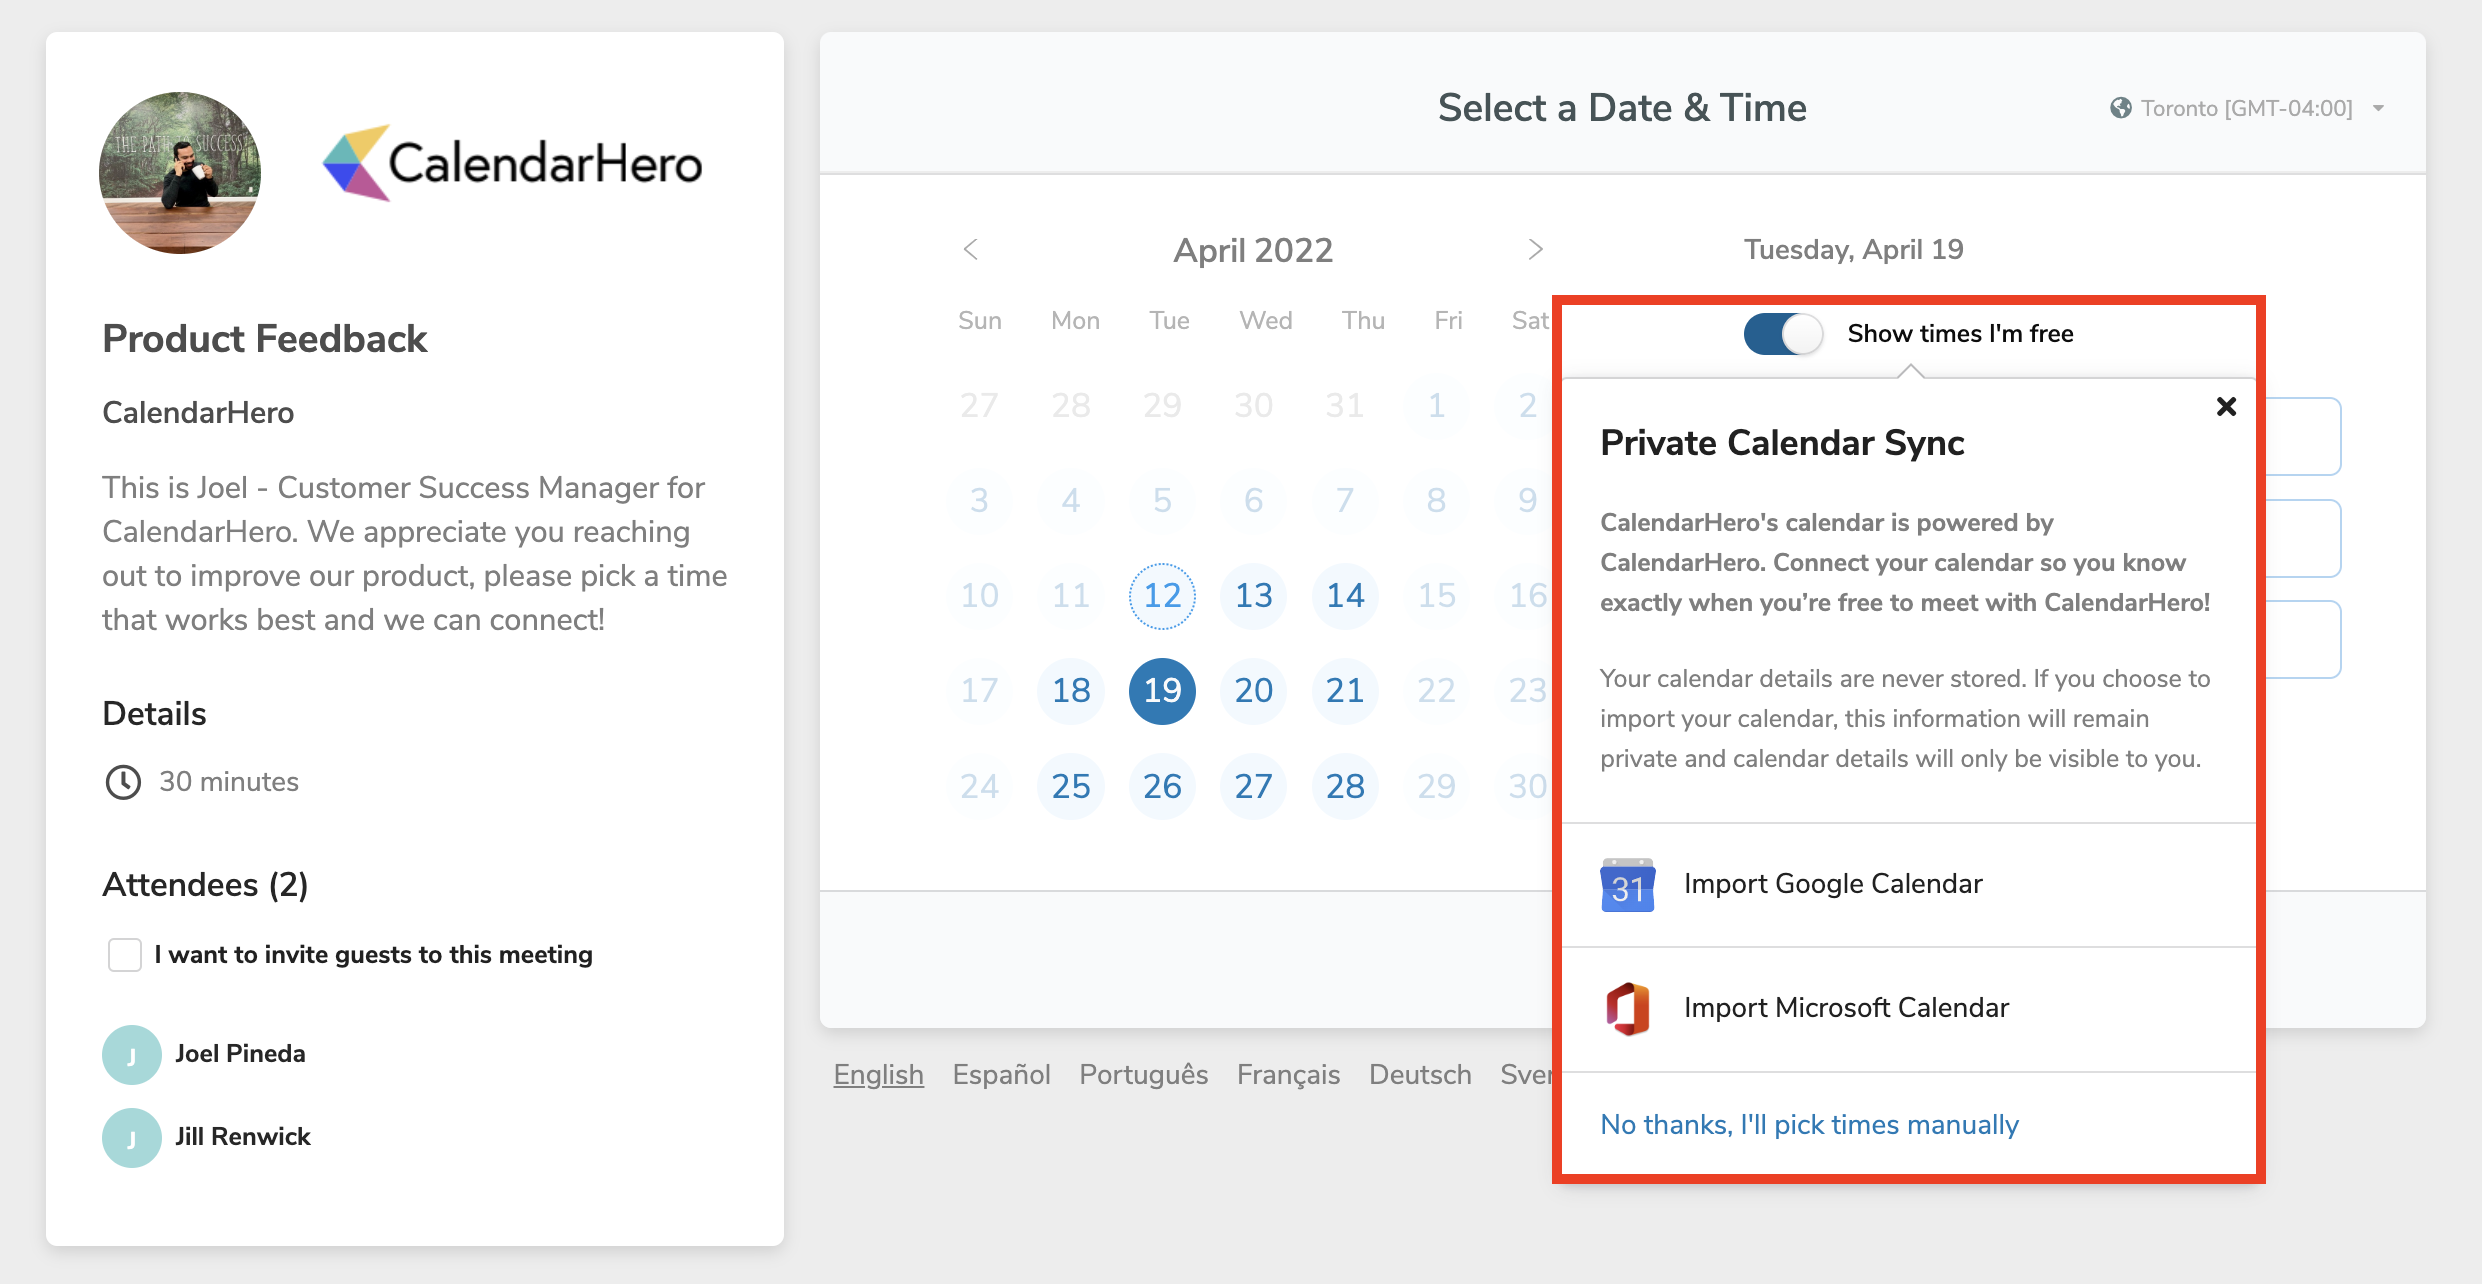2482x1284 pixels.
Task: Click the Google Calendar icon
Action: click(1627, 885)
